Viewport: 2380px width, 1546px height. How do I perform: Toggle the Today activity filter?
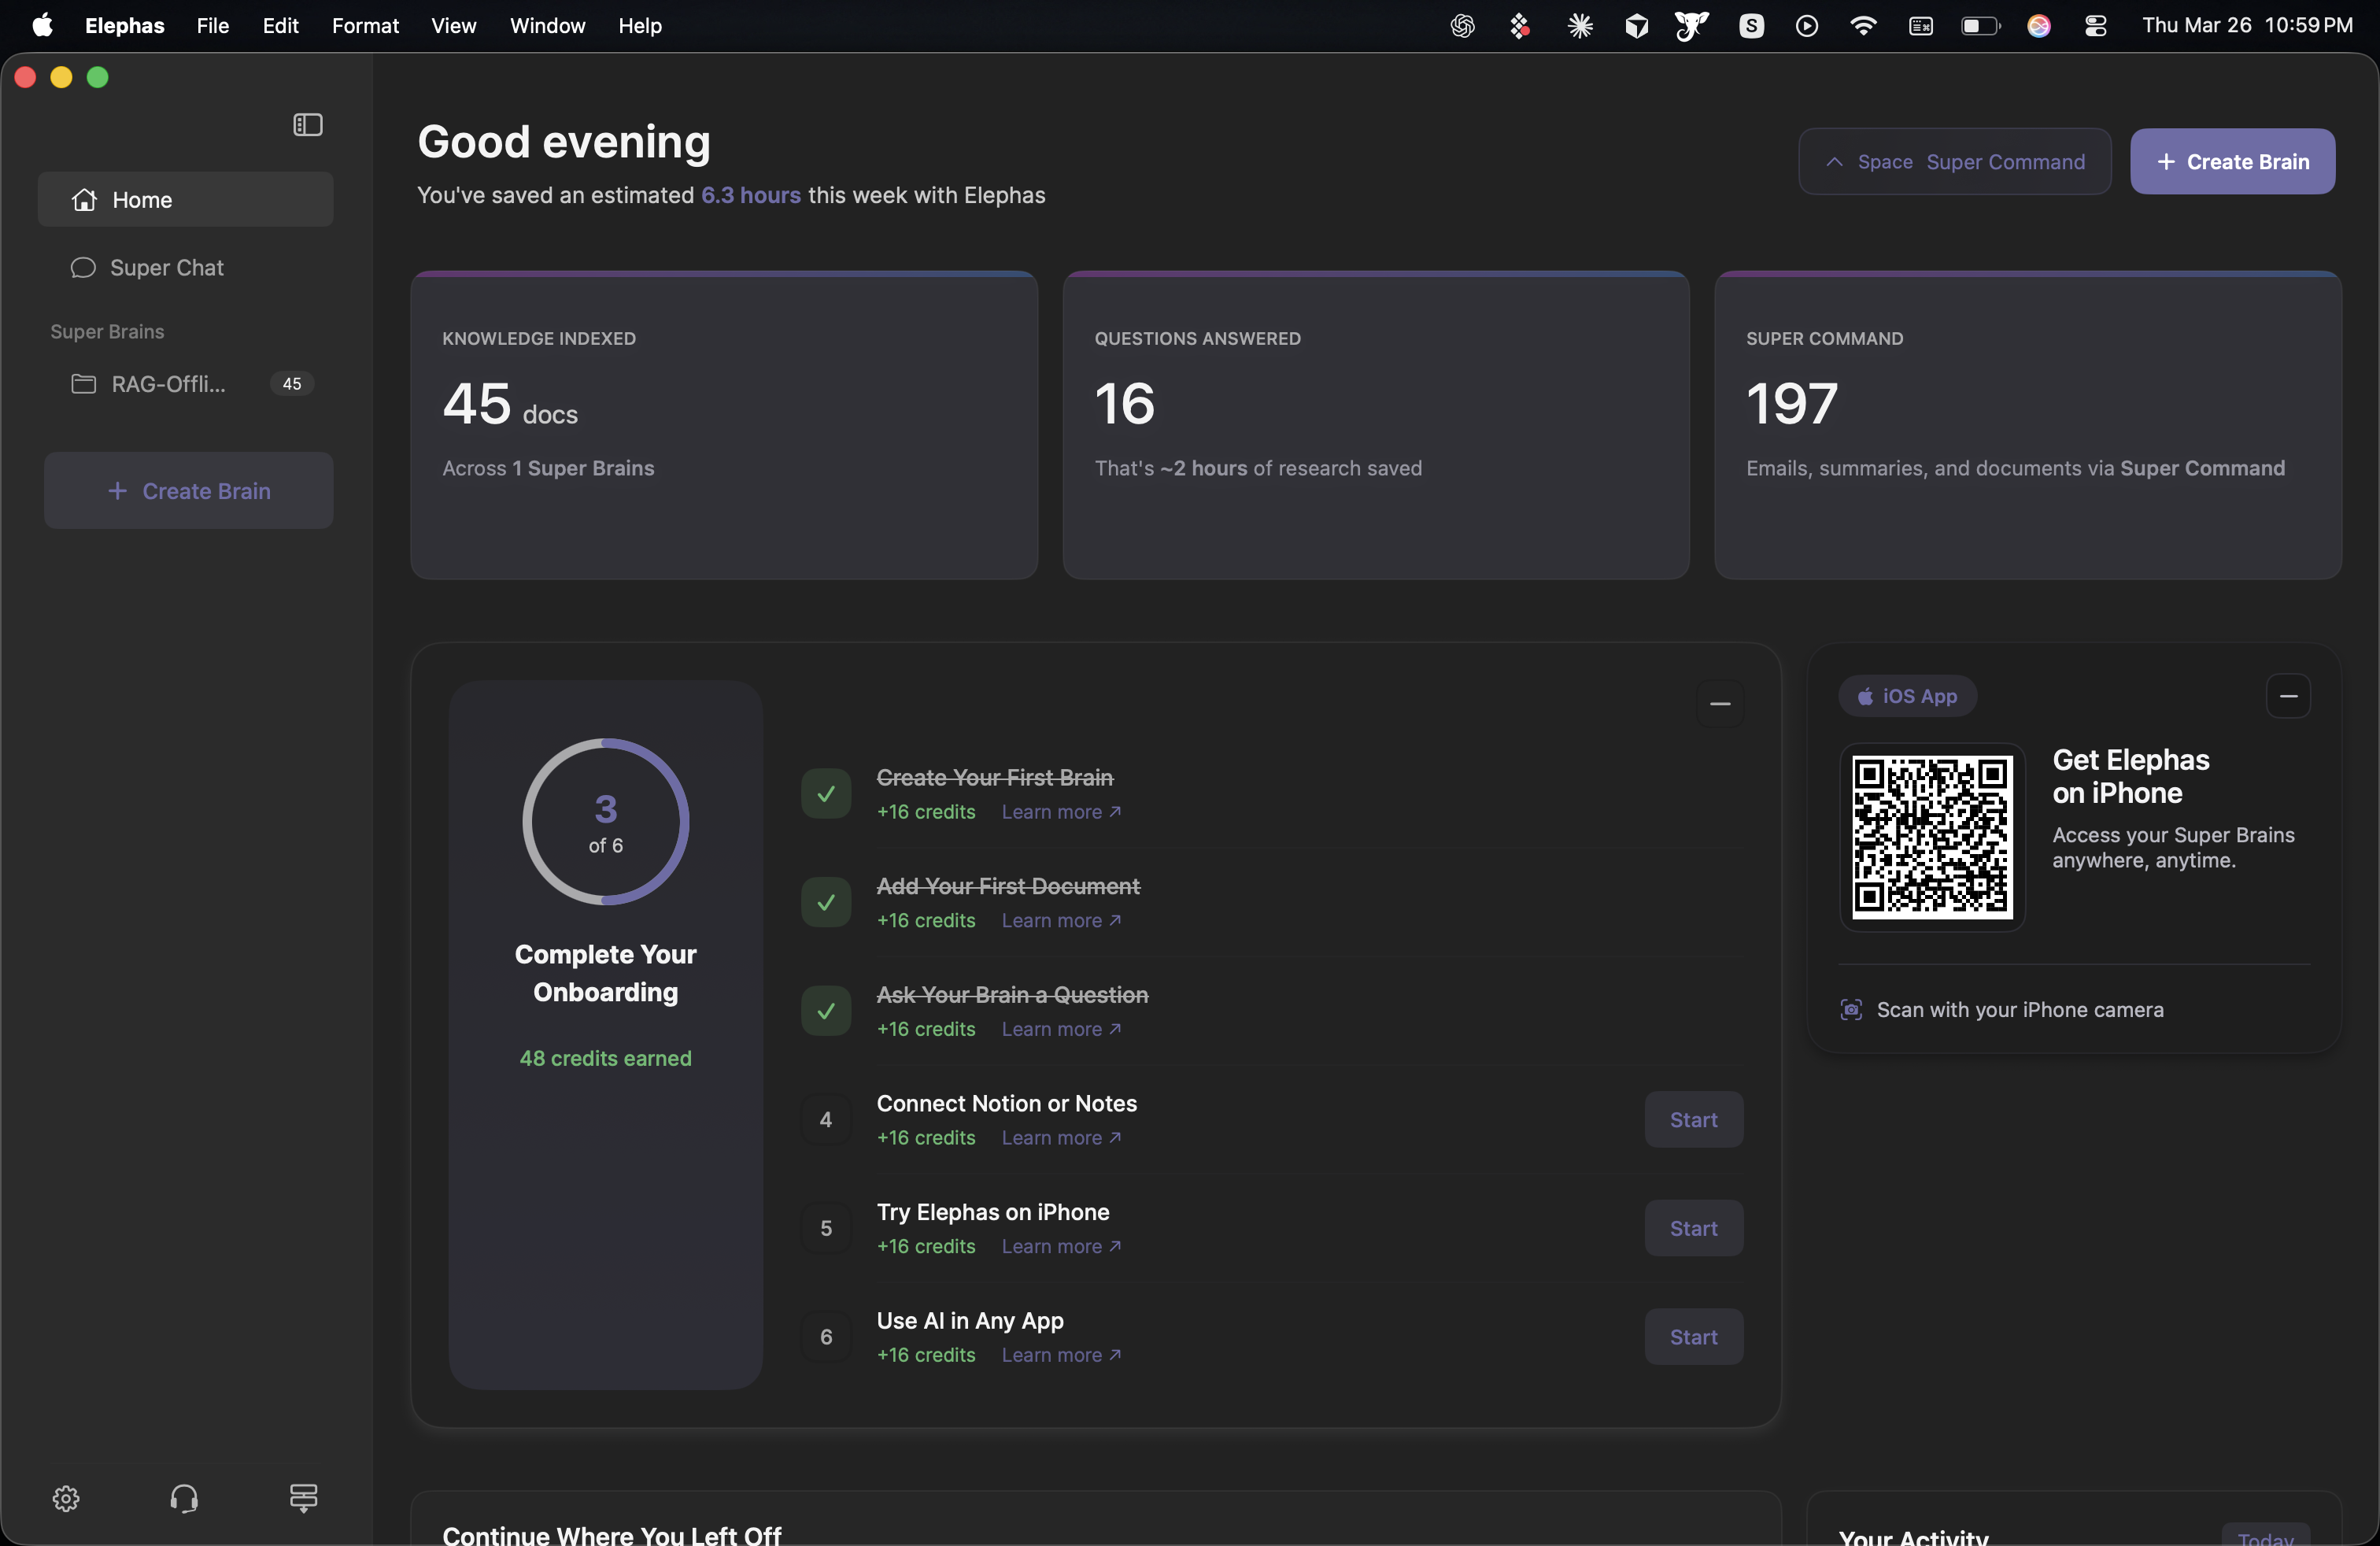pos(2265,1535)
